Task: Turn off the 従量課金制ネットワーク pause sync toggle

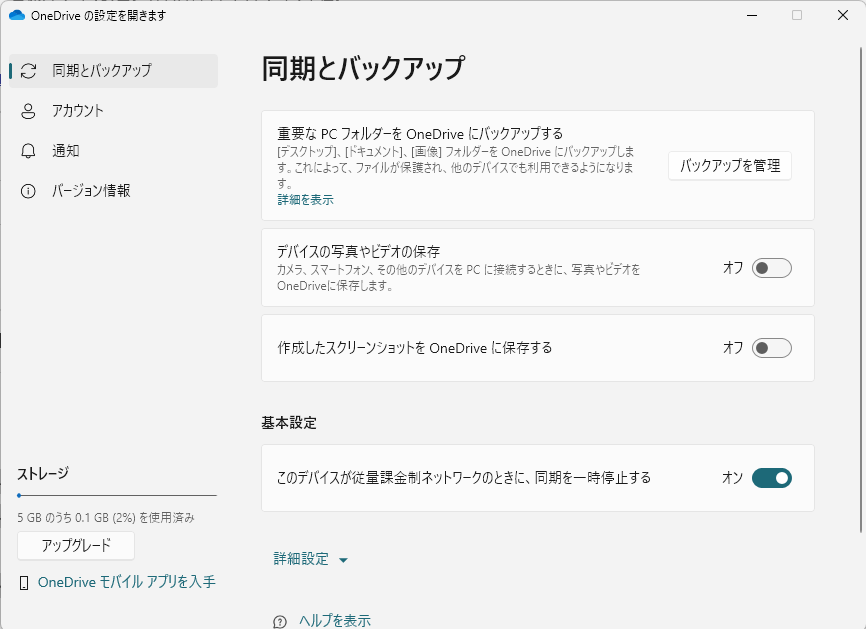Action: [x=772, y=478]
